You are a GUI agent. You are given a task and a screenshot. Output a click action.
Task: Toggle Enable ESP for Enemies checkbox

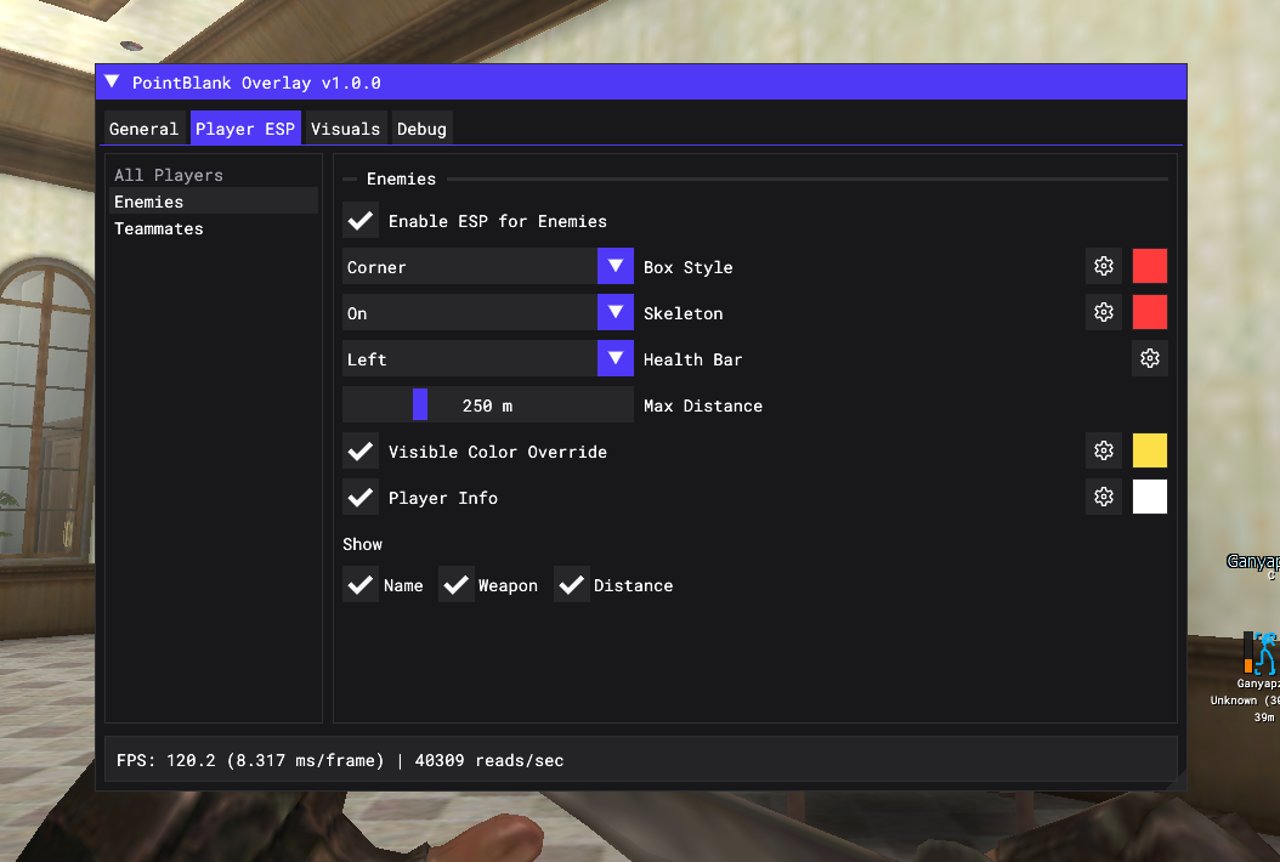click(361, 220)
